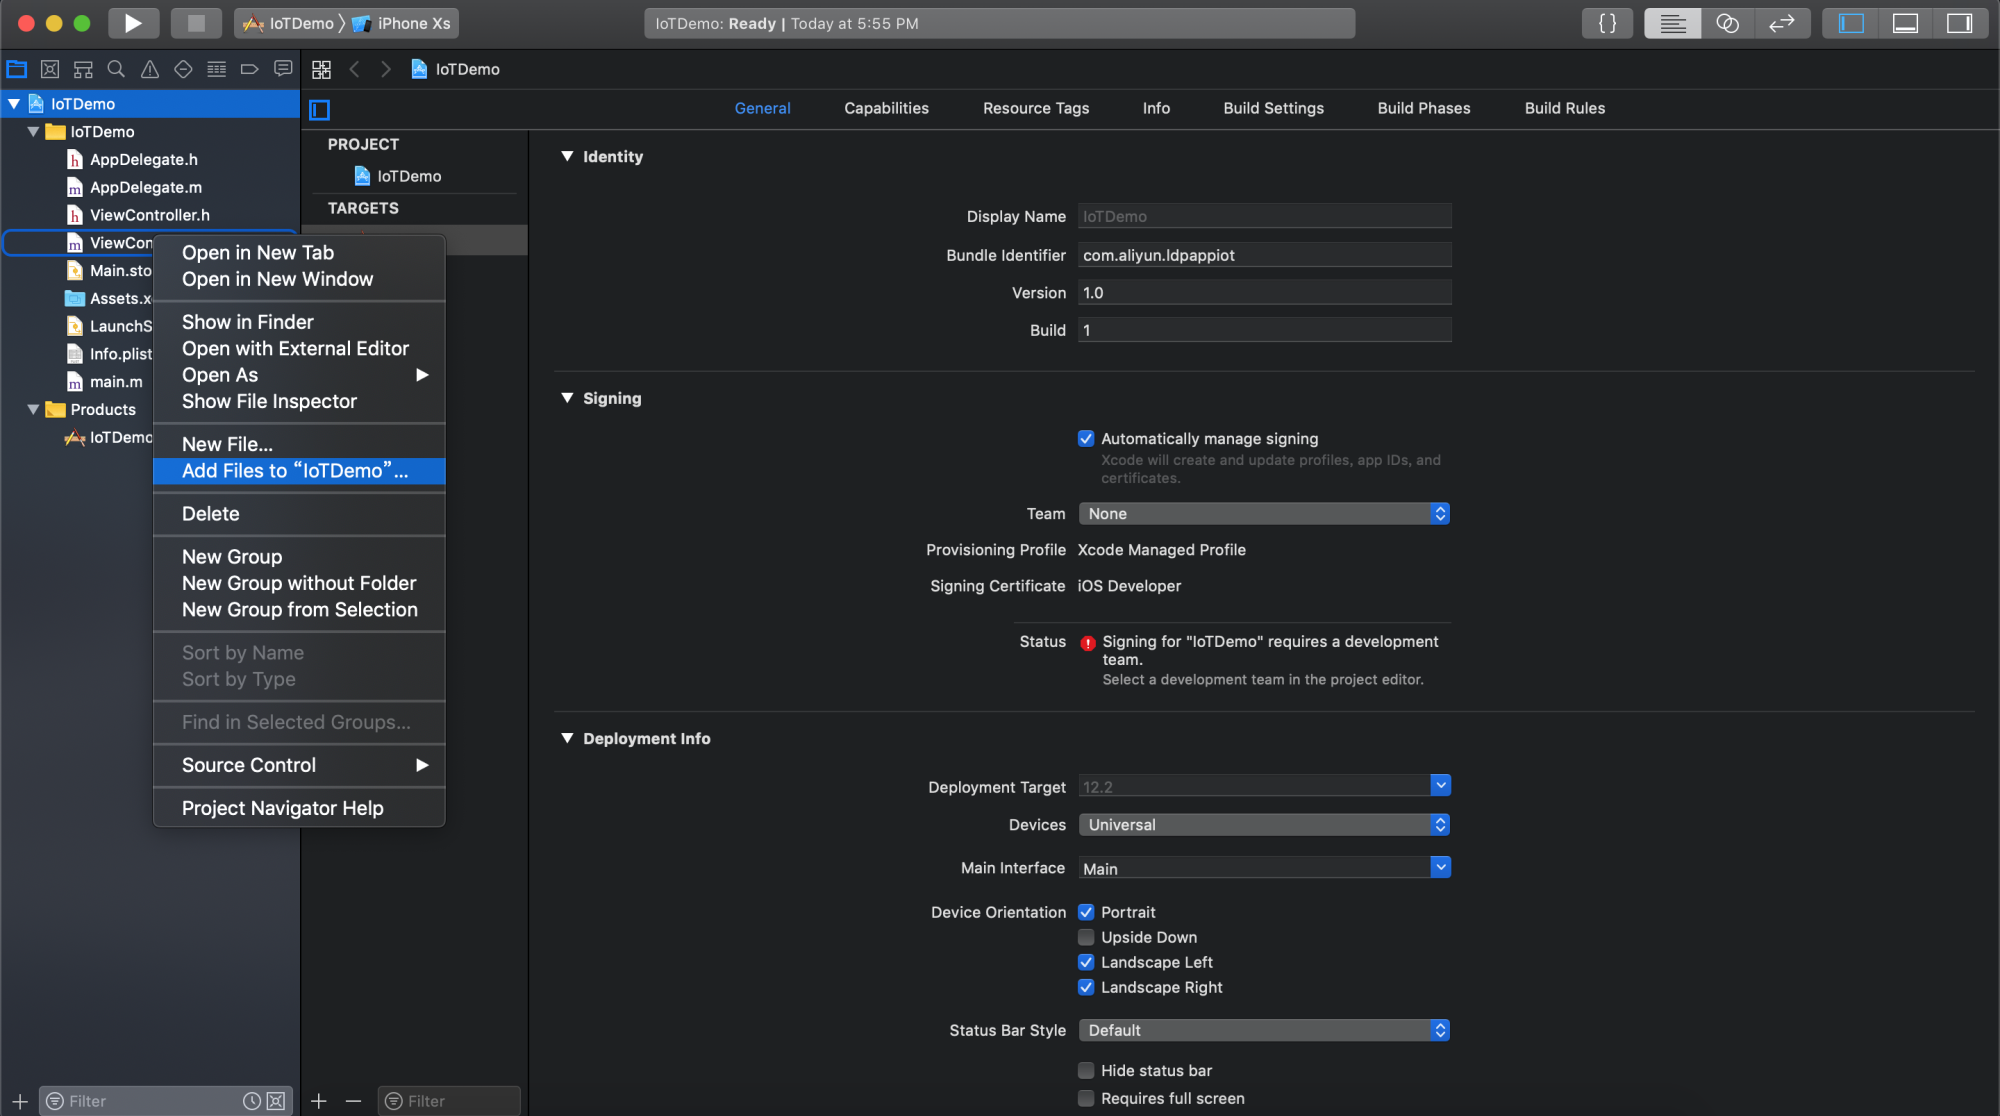2000x1116 pixels.
Task: Go forward in editor history
Action: 385,69
